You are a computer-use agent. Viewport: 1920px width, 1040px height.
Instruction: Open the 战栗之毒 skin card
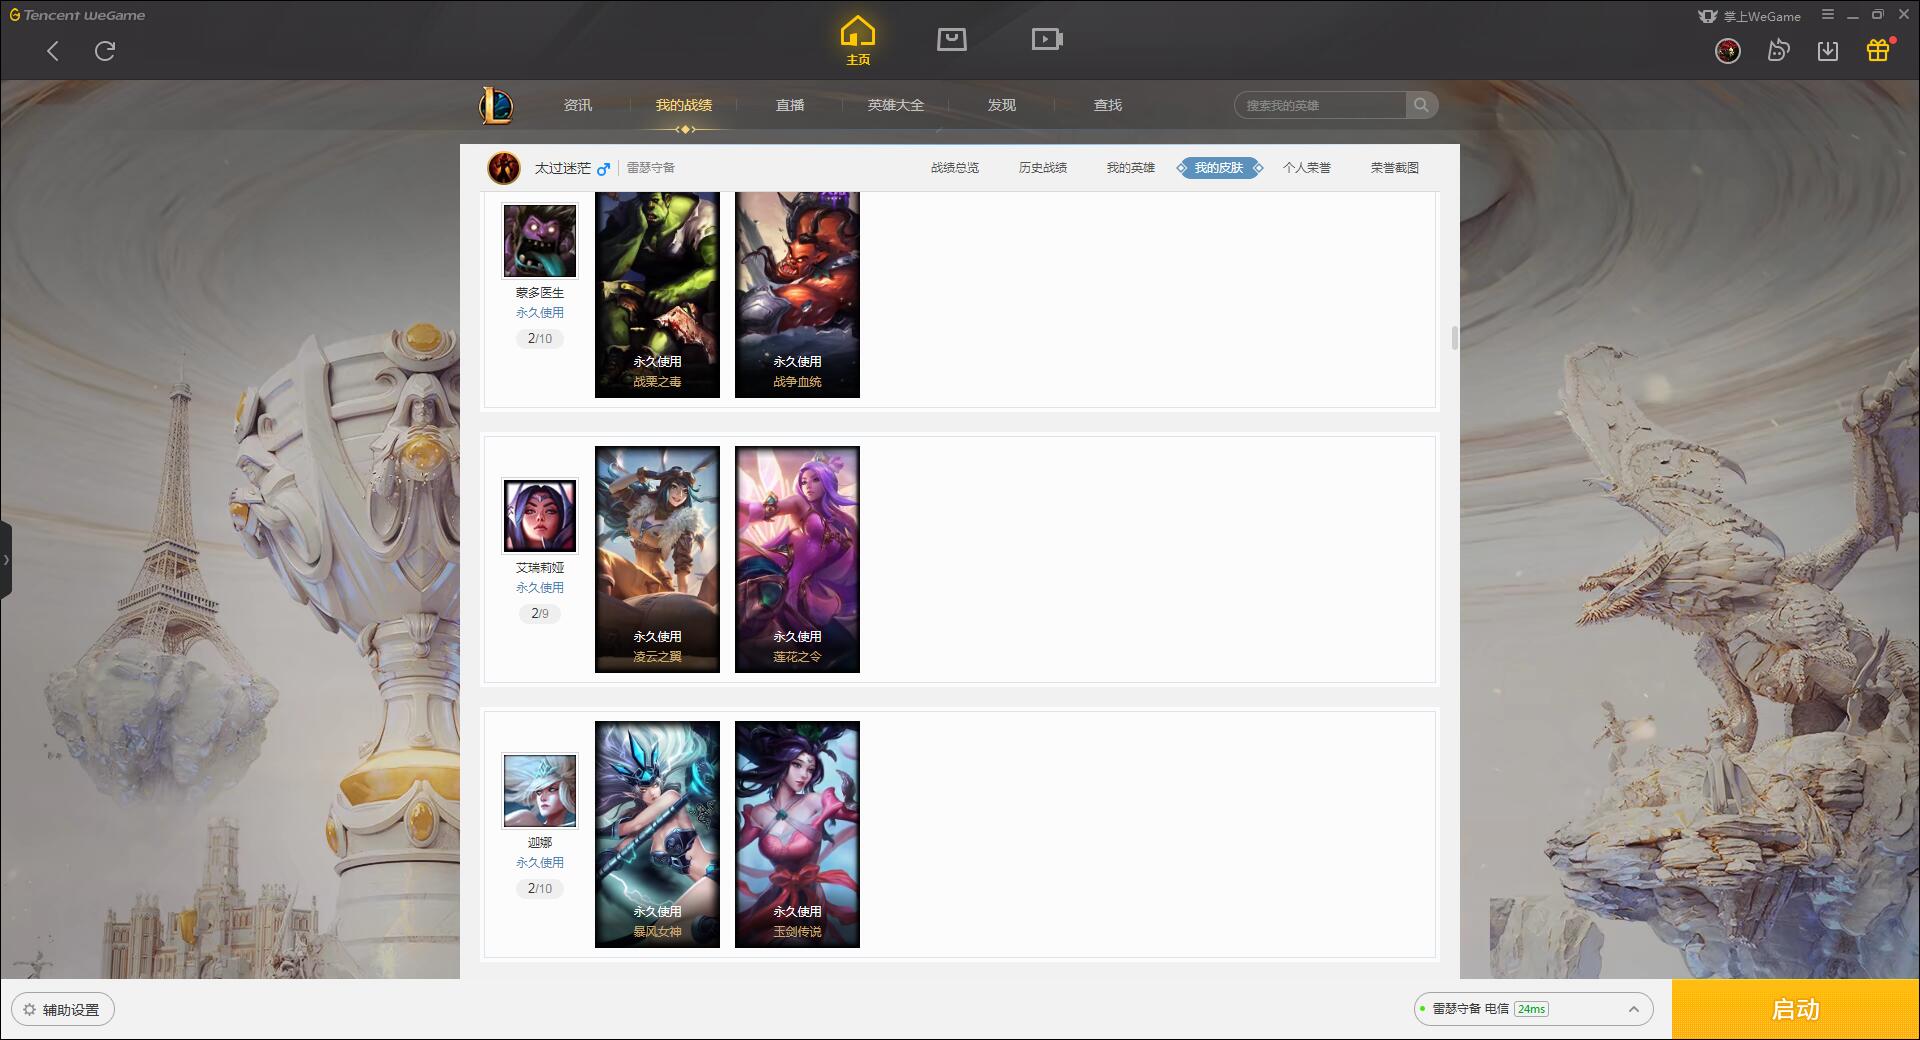(657, 295)
